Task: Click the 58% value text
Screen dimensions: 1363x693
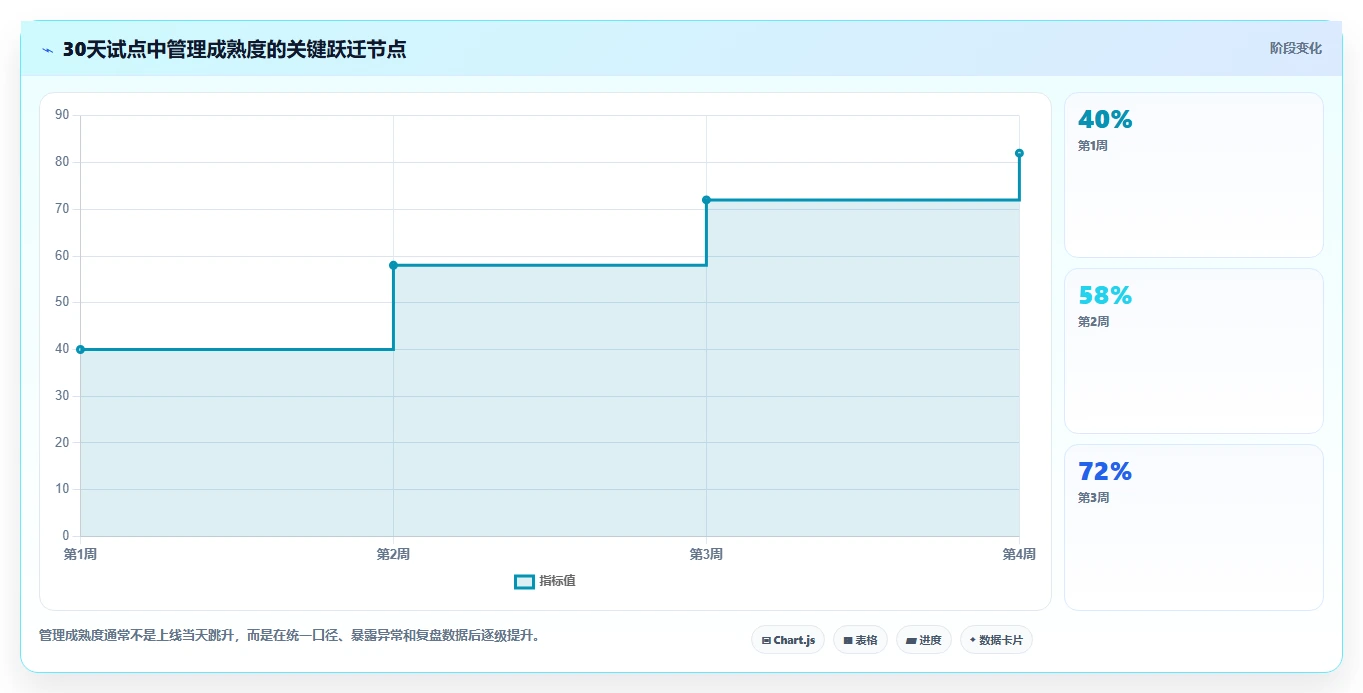Action: point(1105,296)
